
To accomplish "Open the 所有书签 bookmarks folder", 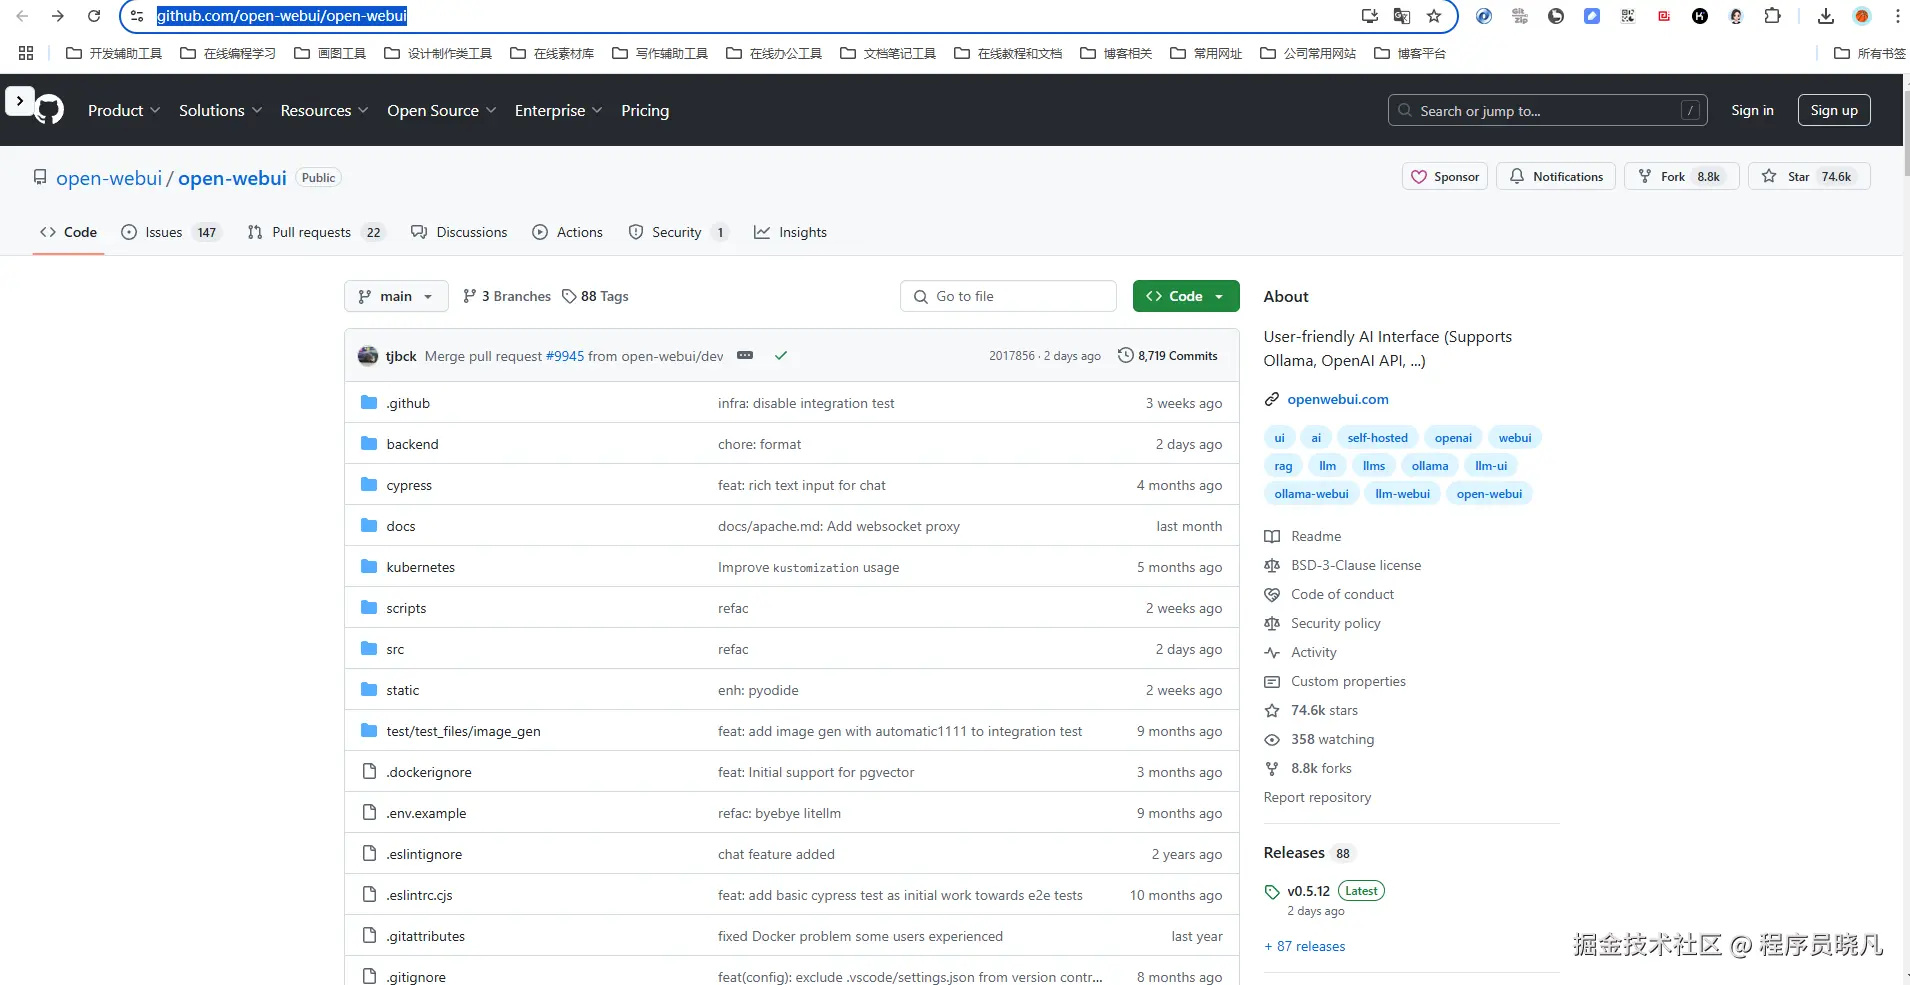I will click(1870, 53).
